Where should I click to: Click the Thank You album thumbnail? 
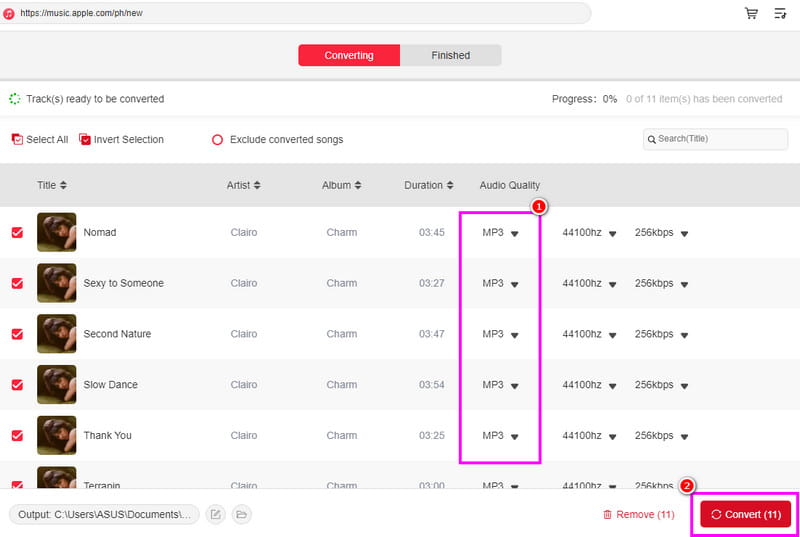[57, 435]
